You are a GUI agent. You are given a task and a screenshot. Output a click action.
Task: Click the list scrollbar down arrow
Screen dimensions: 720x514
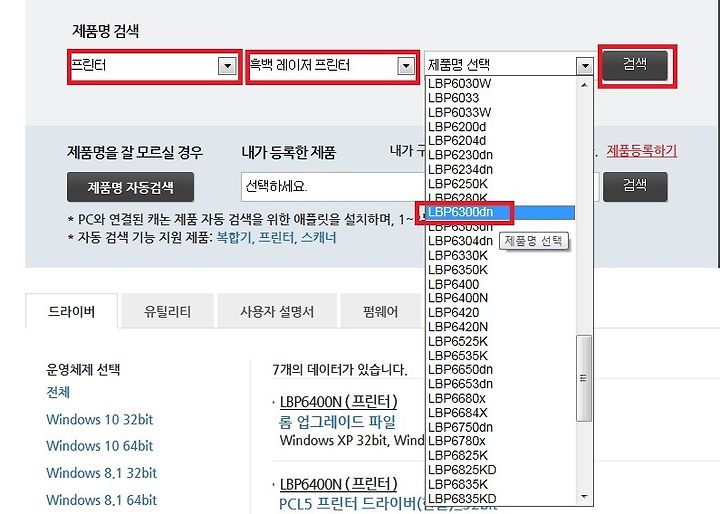[x=584, y=497]
